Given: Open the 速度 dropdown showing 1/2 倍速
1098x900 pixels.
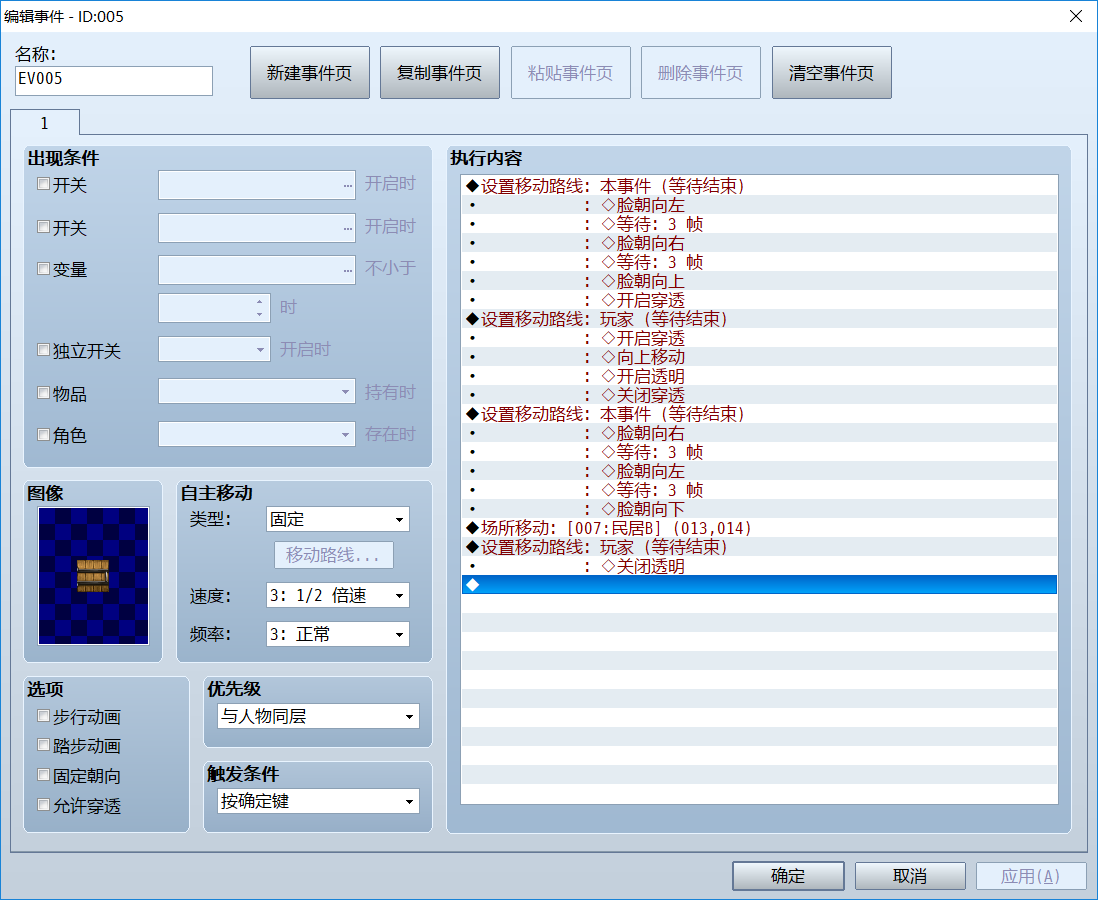Looking at the screenshot, I should (x=338, y=595).
